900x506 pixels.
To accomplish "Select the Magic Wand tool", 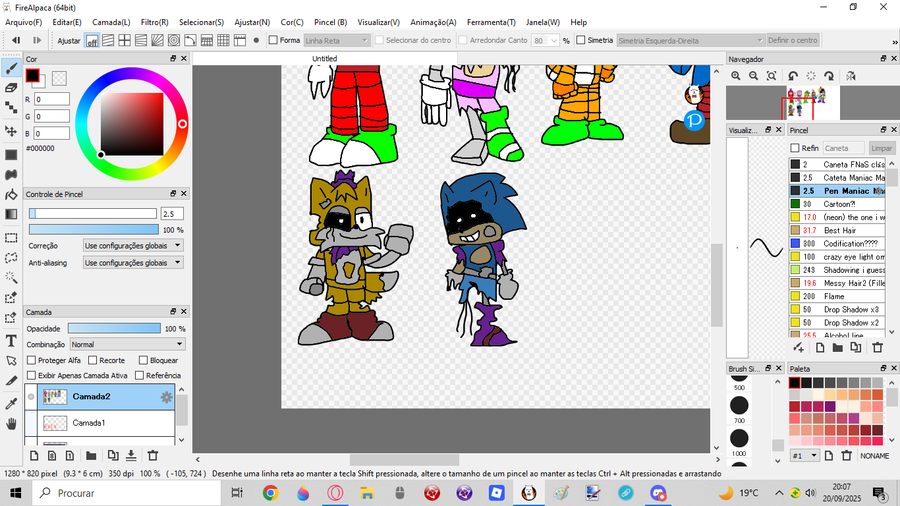I will click(11, 278).
